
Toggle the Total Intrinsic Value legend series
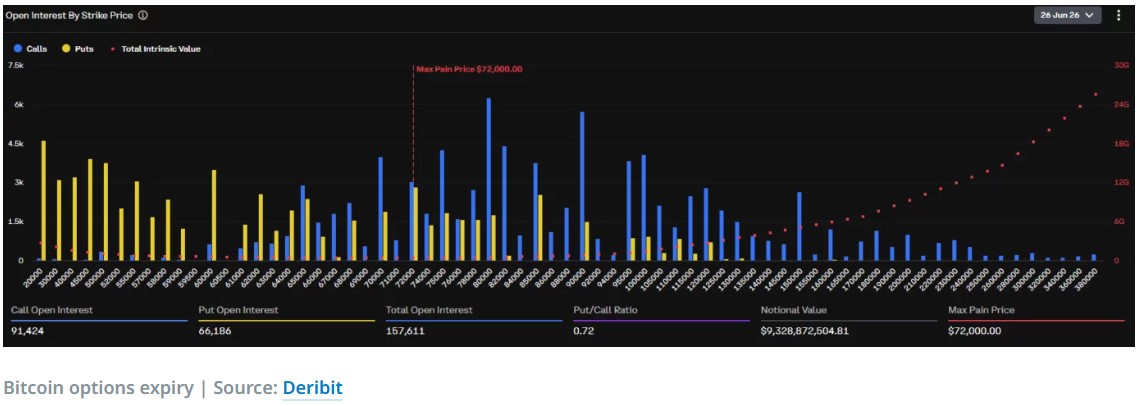tap(153, 49)
